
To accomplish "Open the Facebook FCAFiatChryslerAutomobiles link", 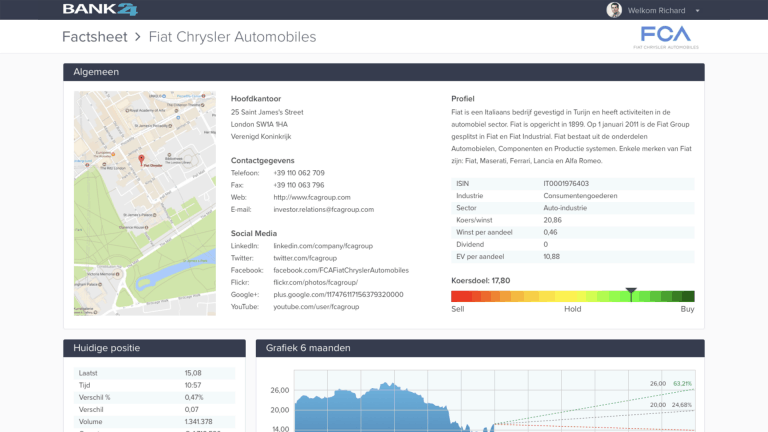I will [341, 270].
